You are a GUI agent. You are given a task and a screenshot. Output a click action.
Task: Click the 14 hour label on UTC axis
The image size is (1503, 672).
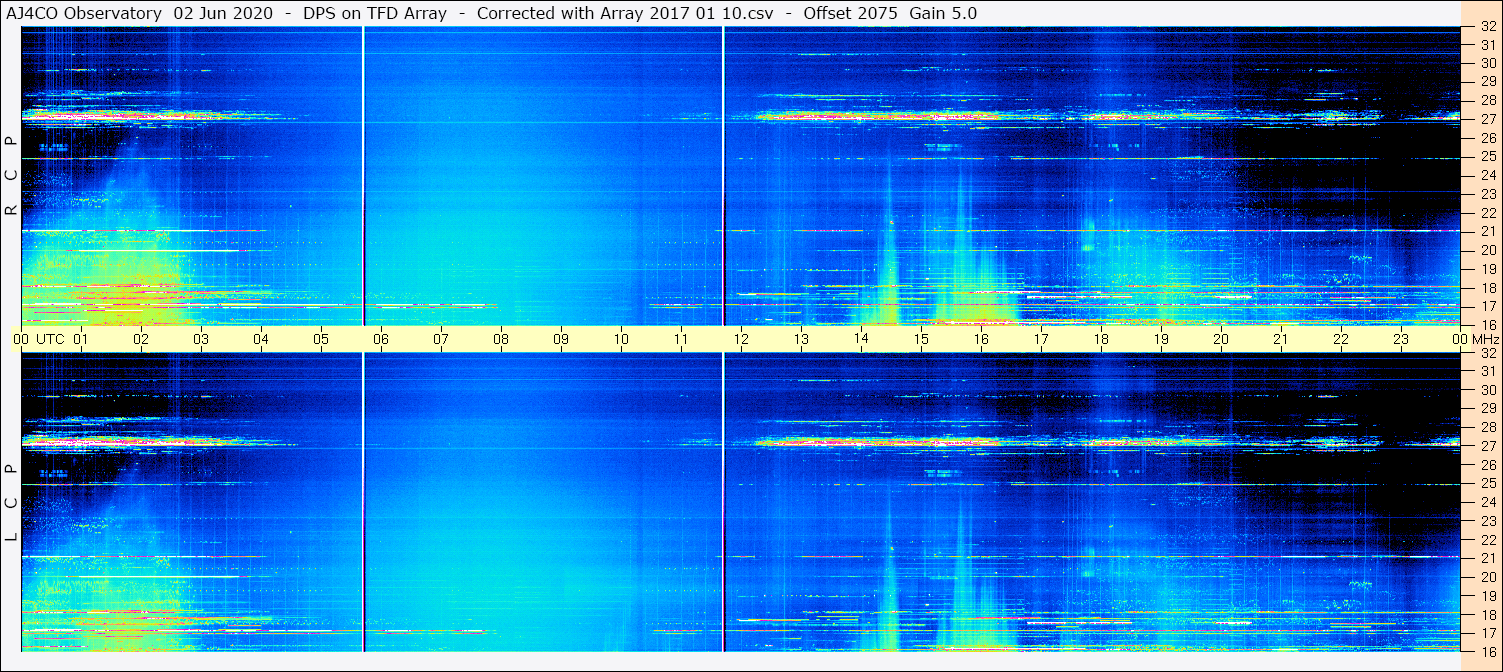(861, 339)
